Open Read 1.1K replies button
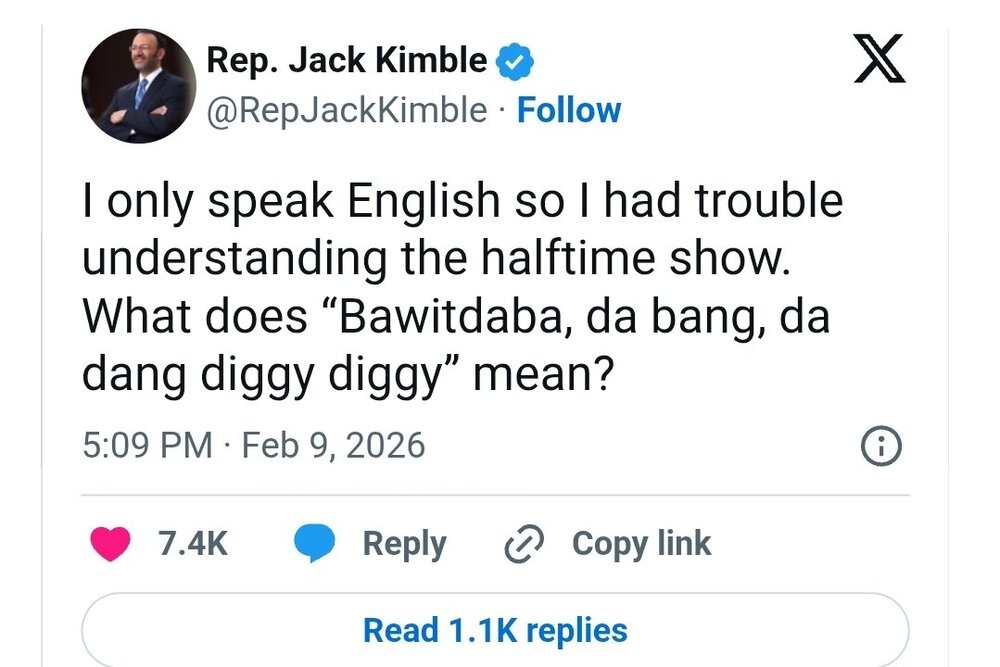Screen dimensions: 1000x667 [x=495, y=630]
